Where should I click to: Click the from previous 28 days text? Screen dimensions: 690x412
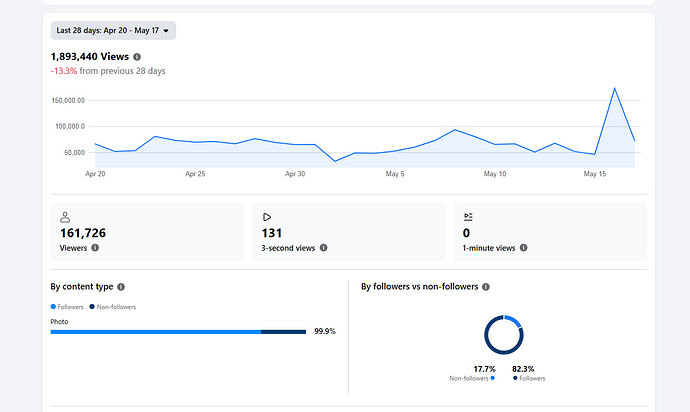coord(122,71)
